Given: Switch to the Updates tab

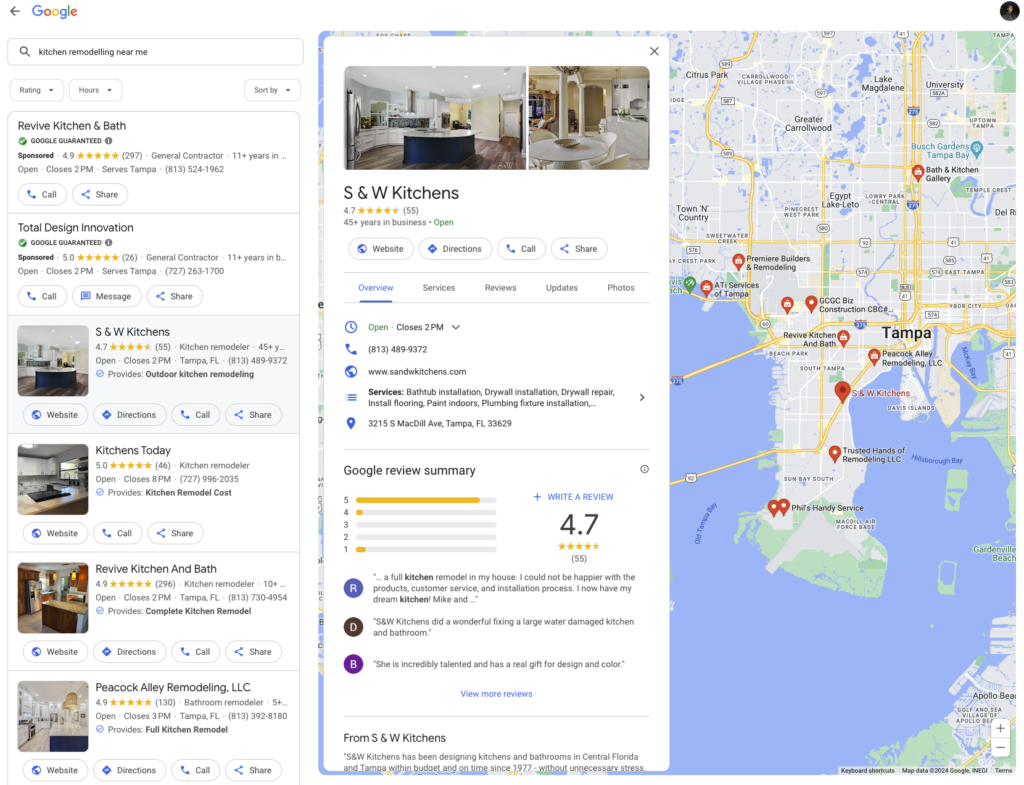Looking at the screenshot, I should [562, 288].
